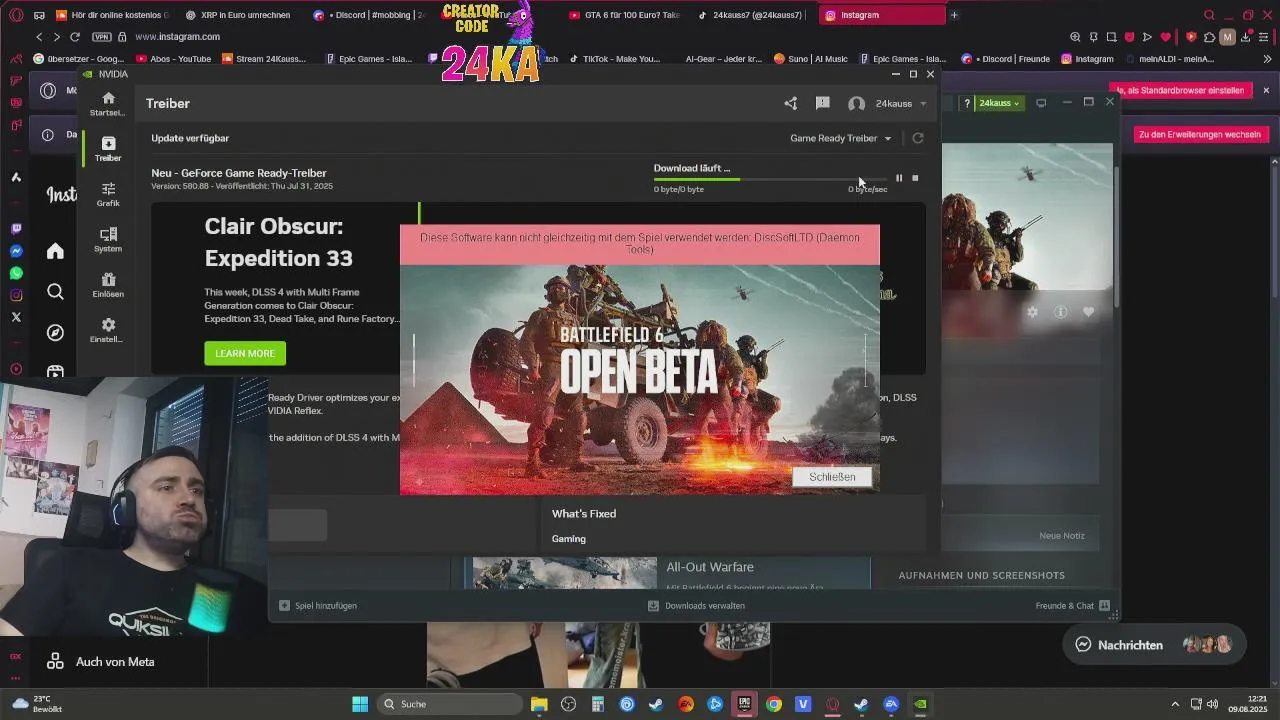
Task: Click the heart favorite icon in Steam window
Action: (1089, 312)
